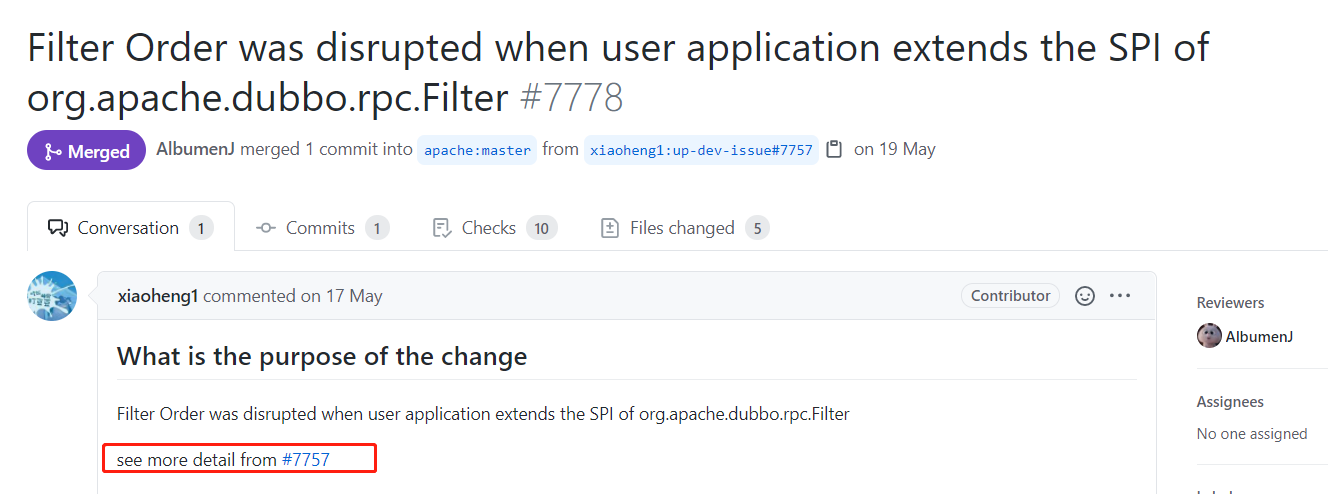This screenshot has width=1328, height=494.
Task: Click the Conversation tab speech bubble icon
Action: click(58, 228)
